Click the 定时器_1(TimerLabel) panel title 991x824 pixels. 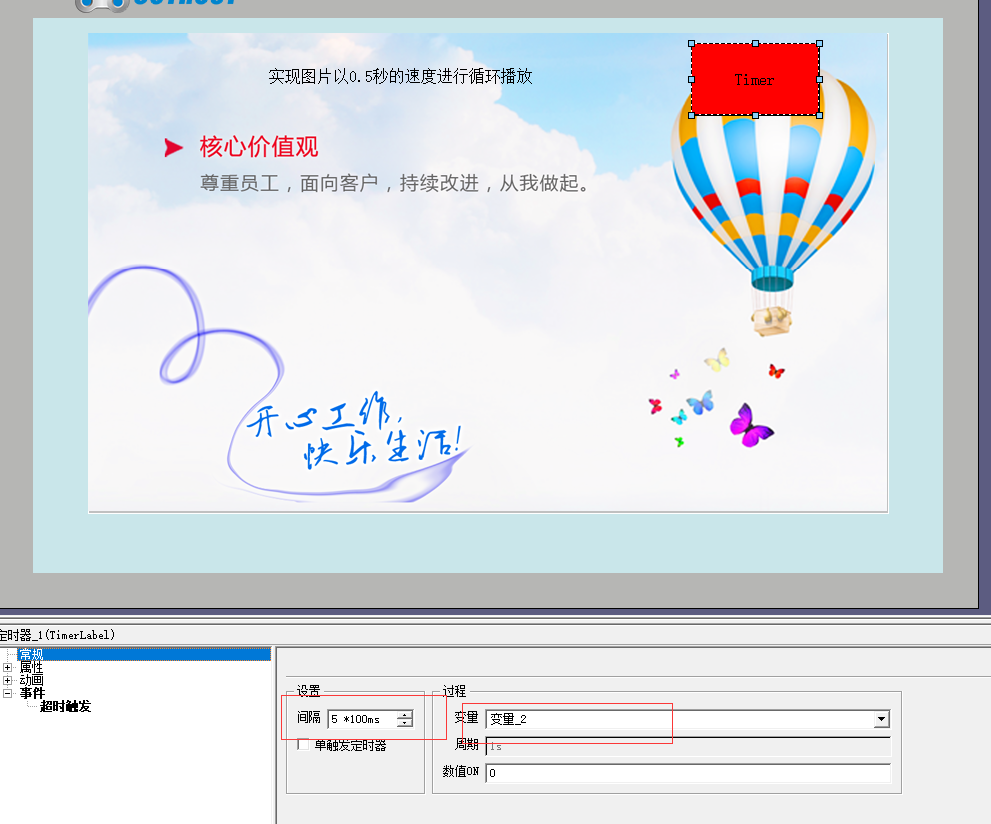click(x=58, y=635)
